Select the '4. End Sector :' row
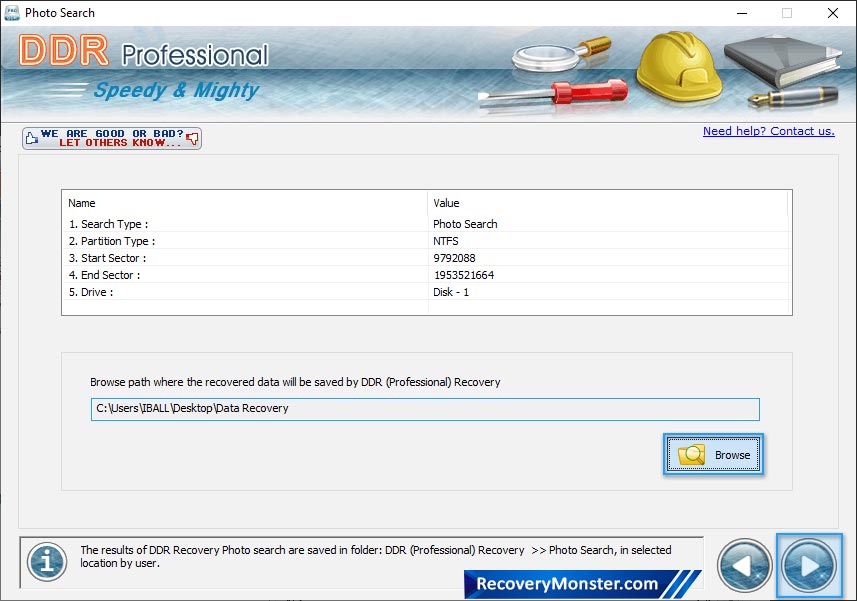The width and height of the screenshot is (857, 601). 426,275
